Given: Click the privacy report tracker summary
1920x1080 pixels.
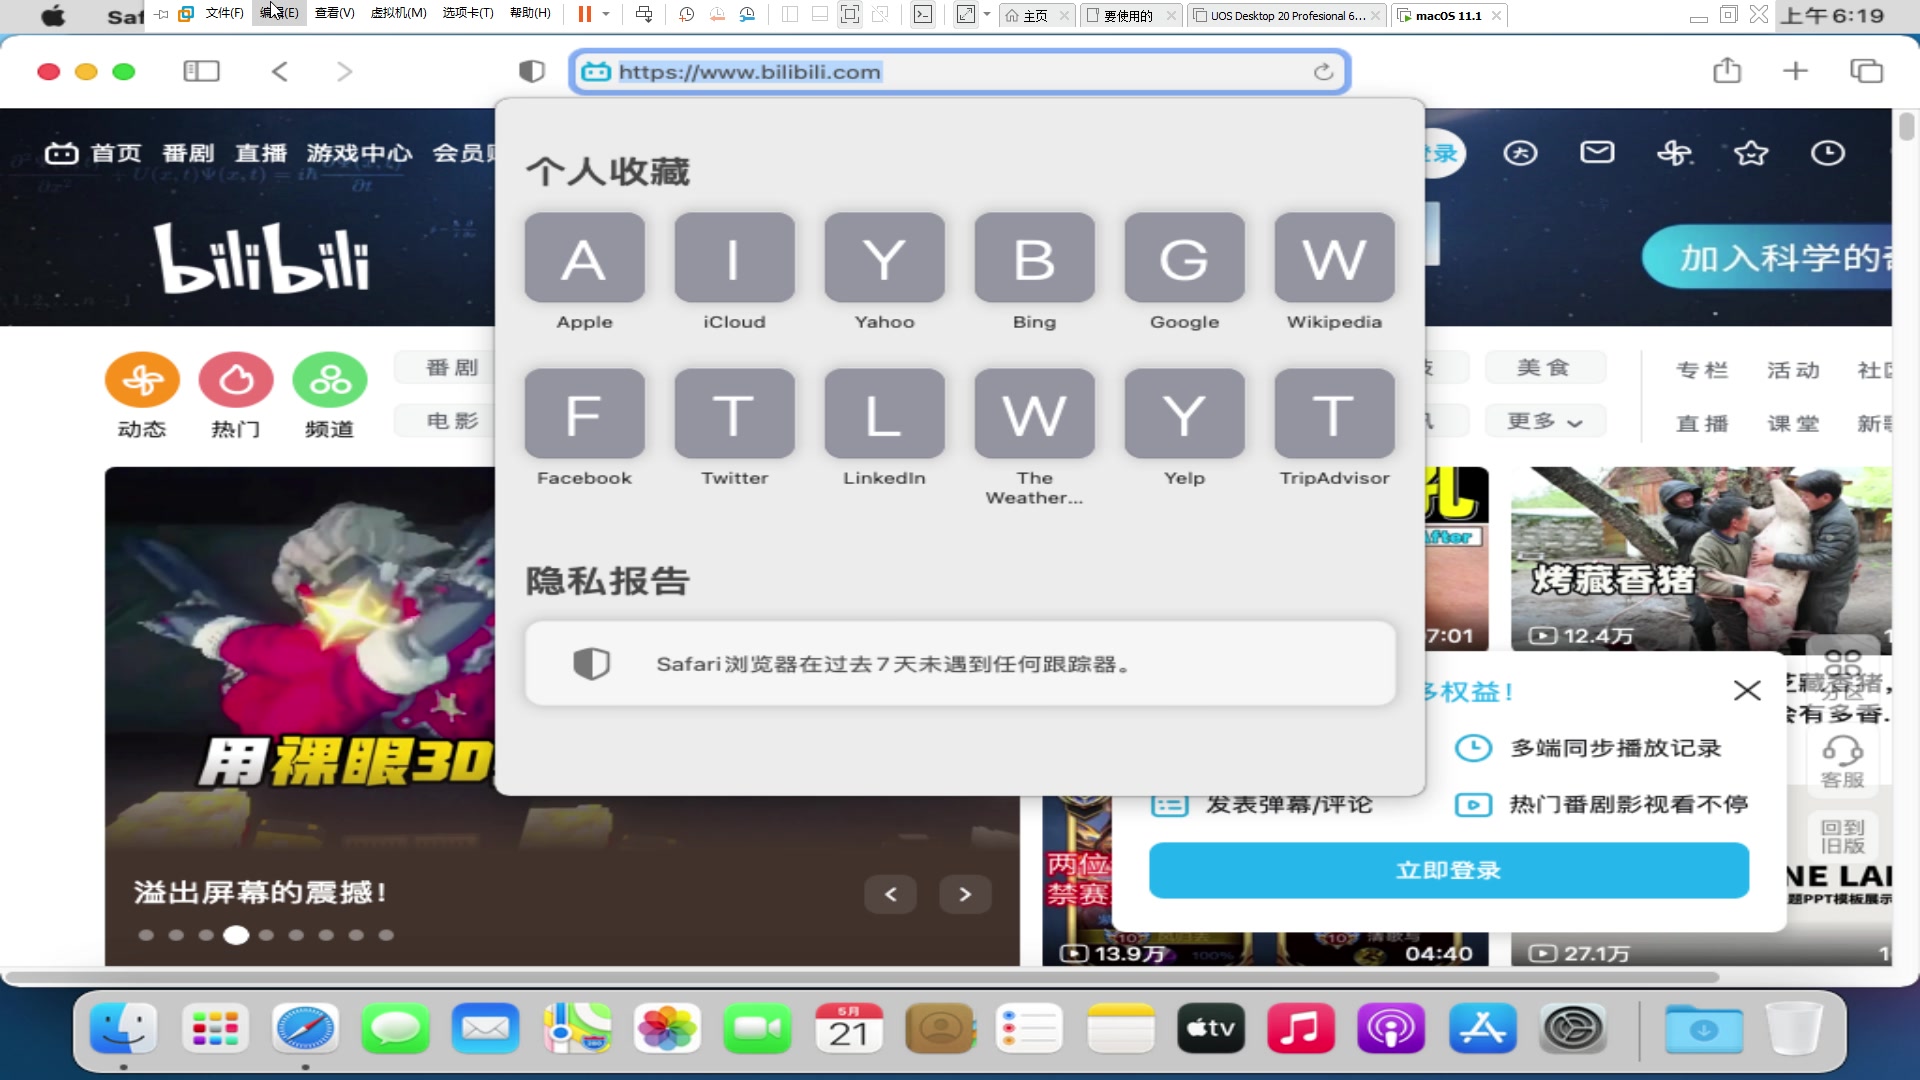Looking at the screenshot, I should pyautogui.click(x=959, y=664).
